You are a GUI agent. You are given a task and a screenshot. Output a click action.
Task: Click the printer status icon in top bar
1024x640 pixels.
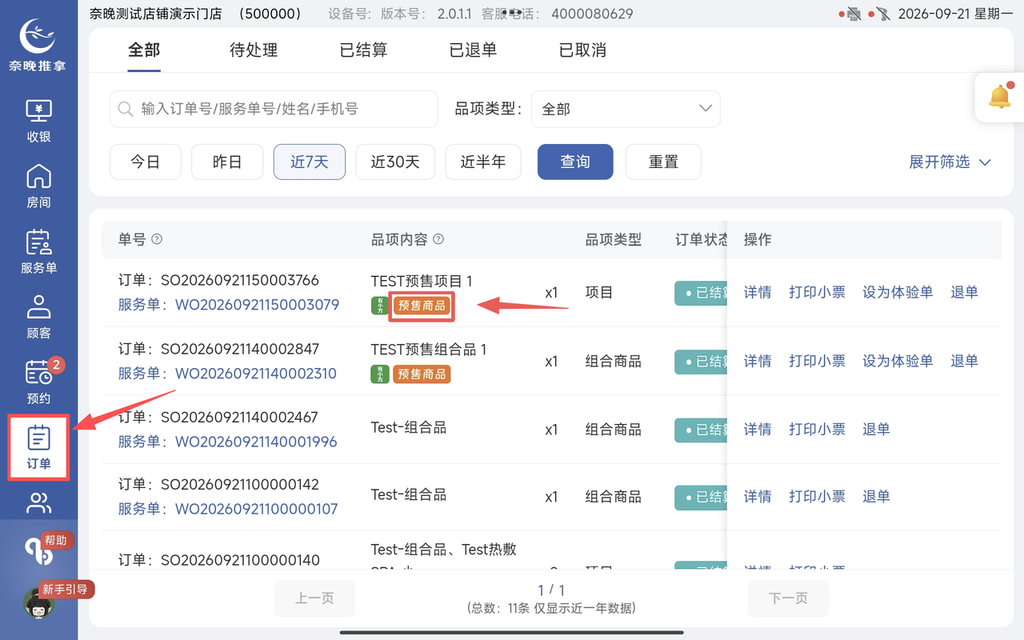click(x=854, y=14)
